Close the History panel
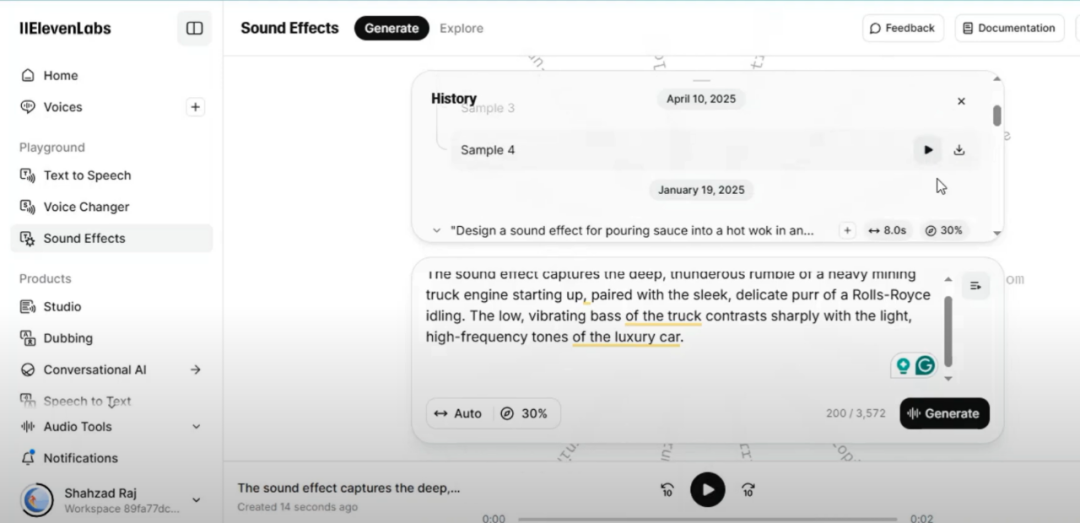 tap(961, 101)
